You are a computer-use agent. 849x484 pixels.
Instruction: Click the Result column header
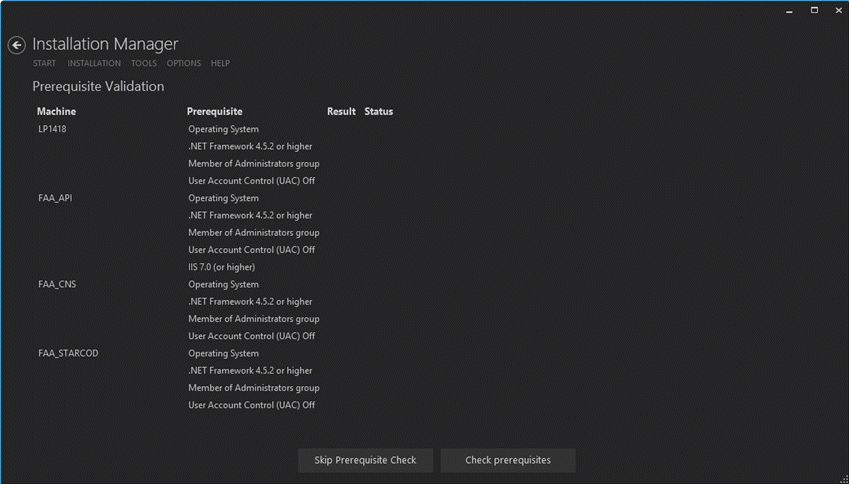pos(341,111)
